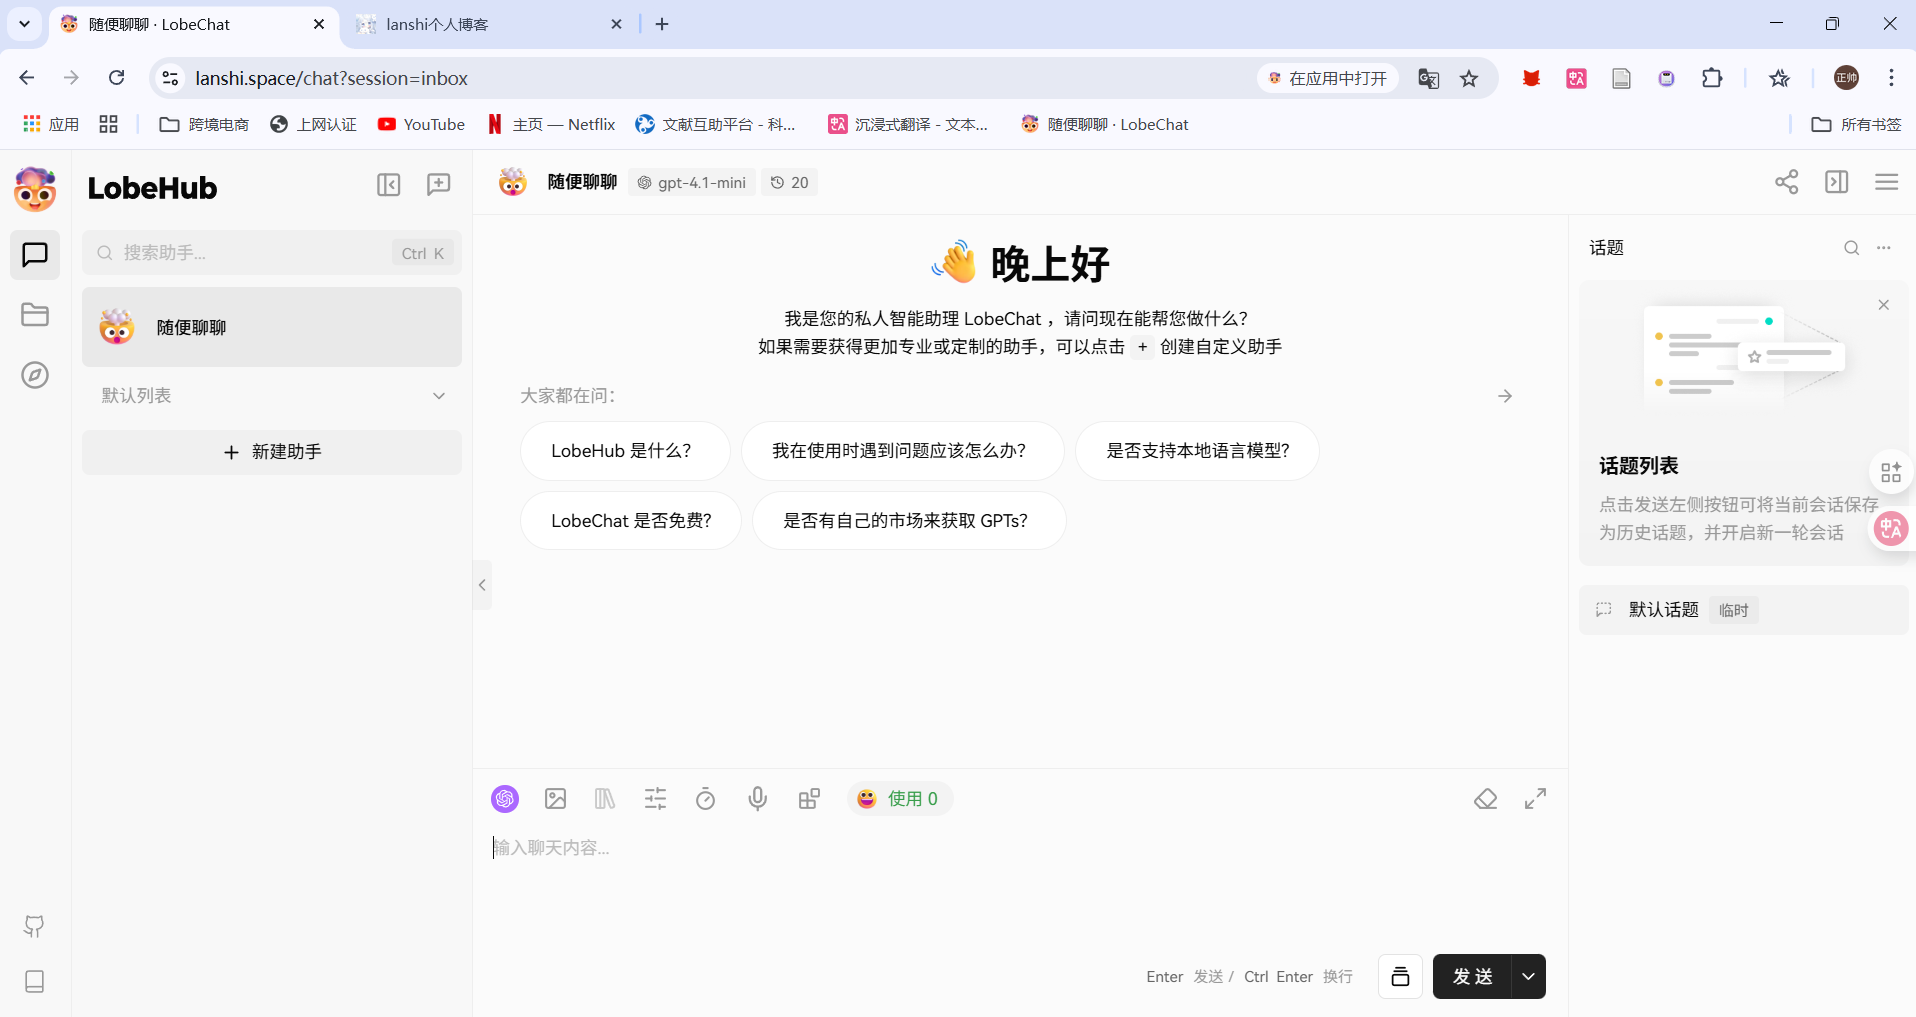1916x1017 pixels.
Task: Switch to the lanshi个人博客 browser tab
Action: coord(490,24)
